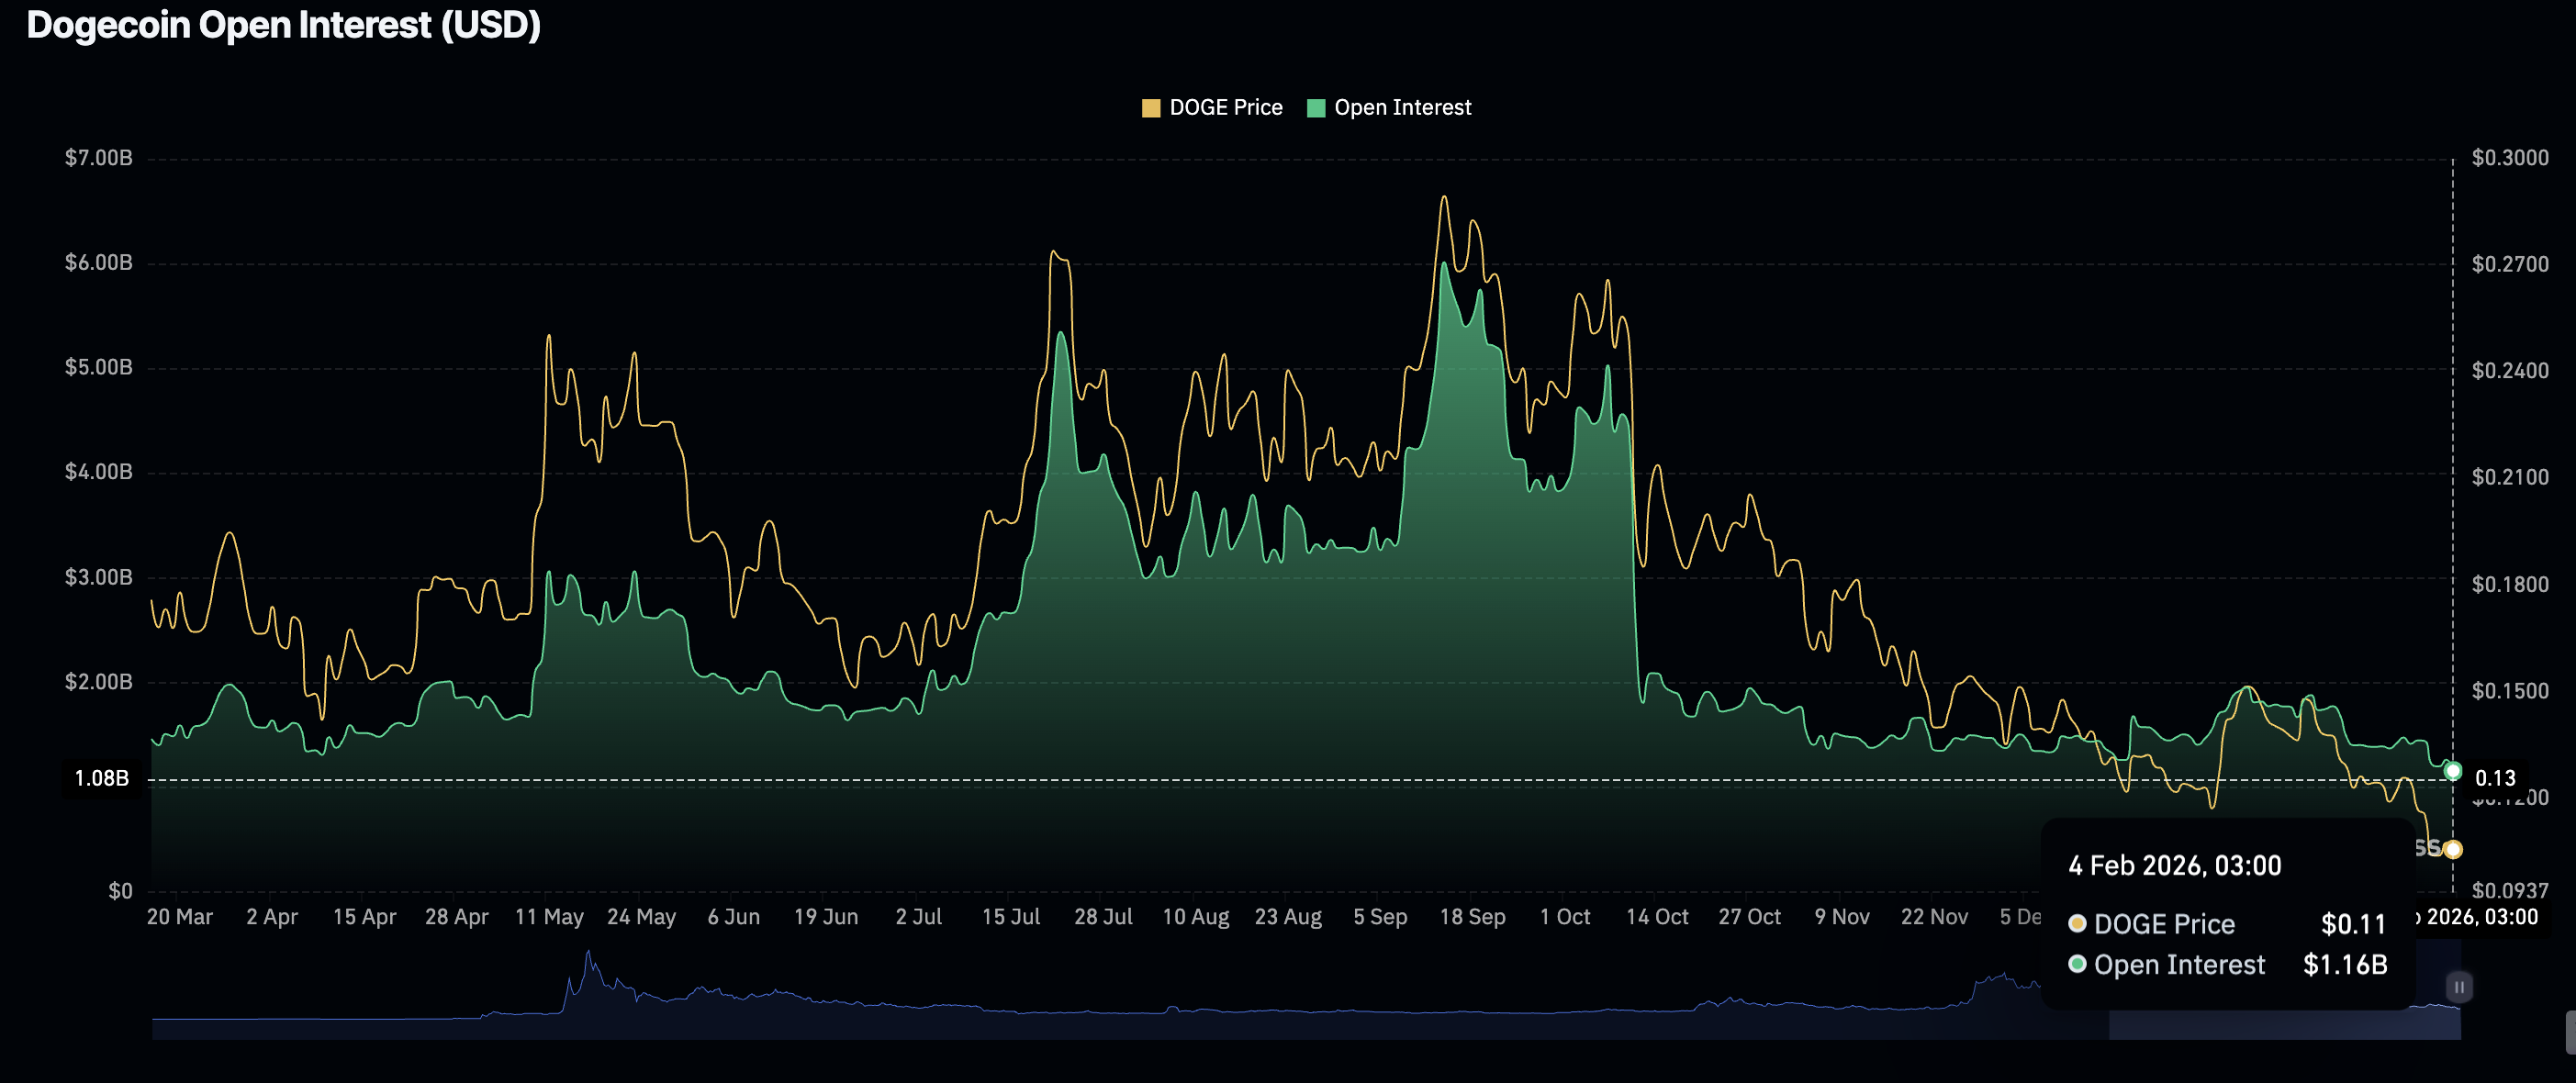The width and height of the screenshot is (2576, 1083).
Task: Click the green Open Interest endpoint marker
Action: [x=2452, y=771]
